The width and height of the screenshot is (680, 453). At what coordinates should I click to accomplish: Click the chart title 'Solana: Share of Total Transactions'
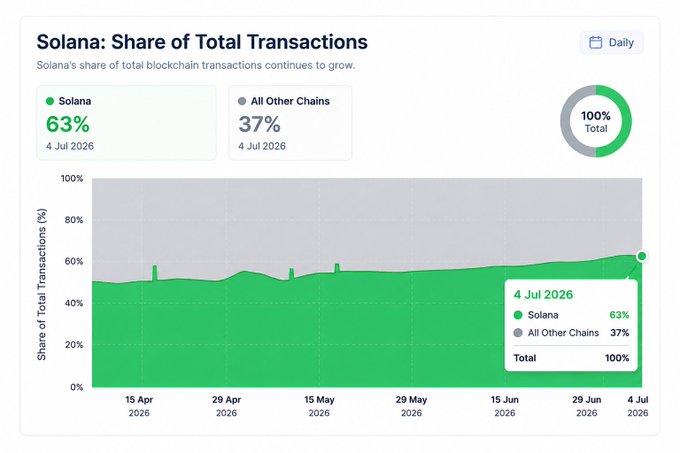tap(202, 42)
